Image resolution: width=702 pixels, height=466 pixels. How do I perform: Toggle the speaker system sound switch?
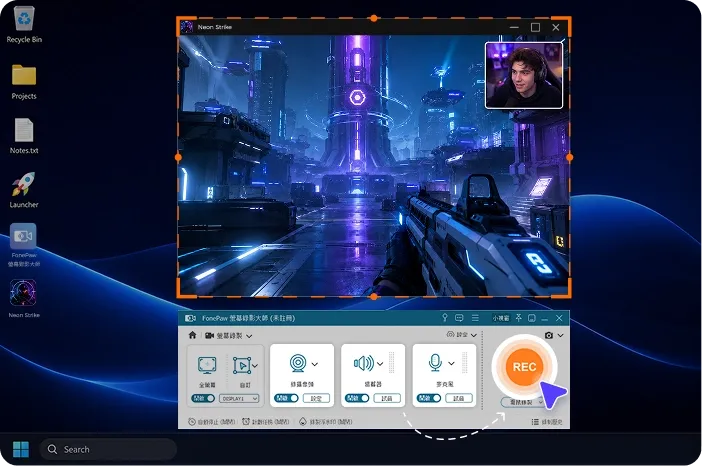tap(357, 398)
